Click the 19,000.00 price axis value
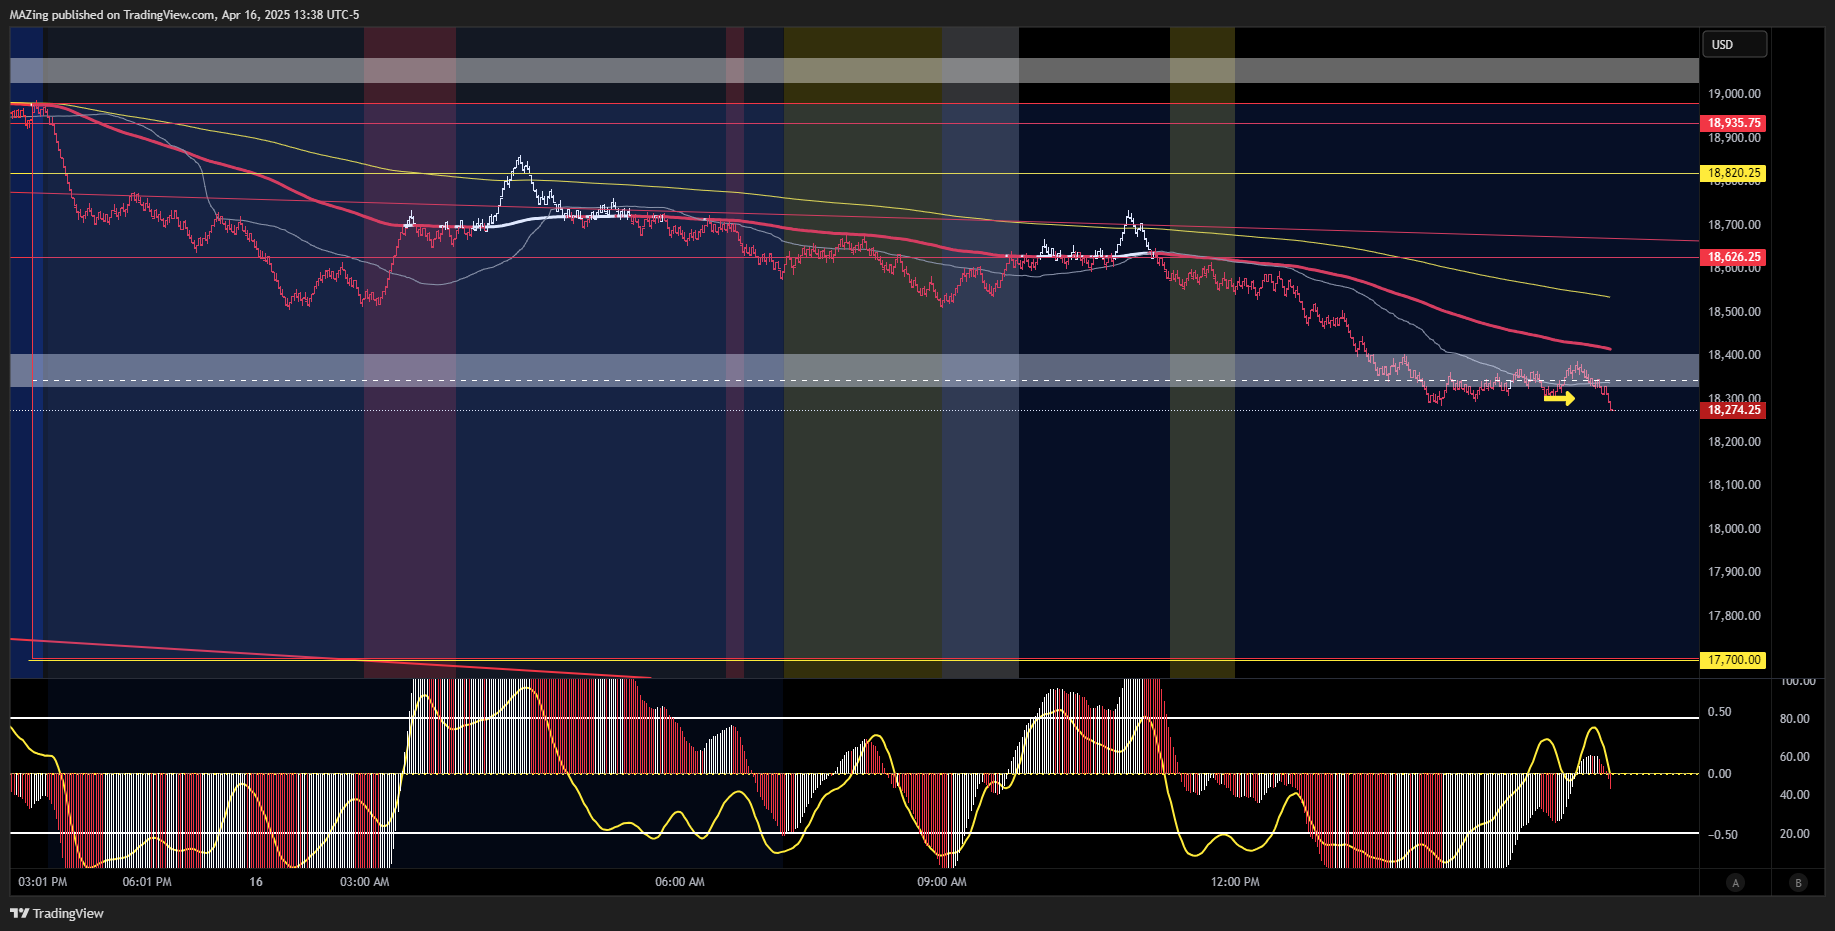1835x931 pixels. 1734,94
